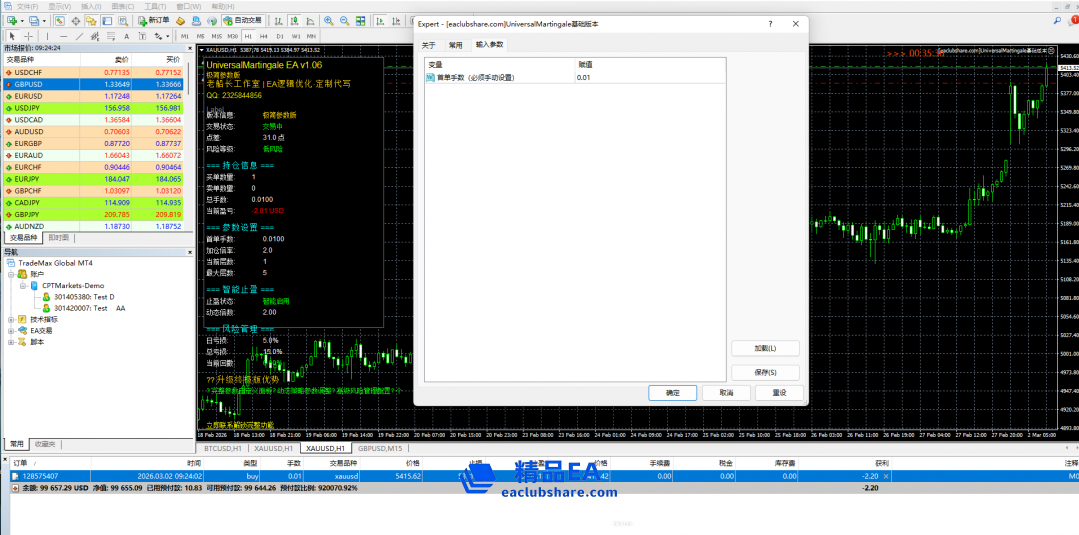This screenshot has width=1079, height=535.
Task: Click the 确定 confirm button
Action: pyautogui.click(x=672, y=393)
